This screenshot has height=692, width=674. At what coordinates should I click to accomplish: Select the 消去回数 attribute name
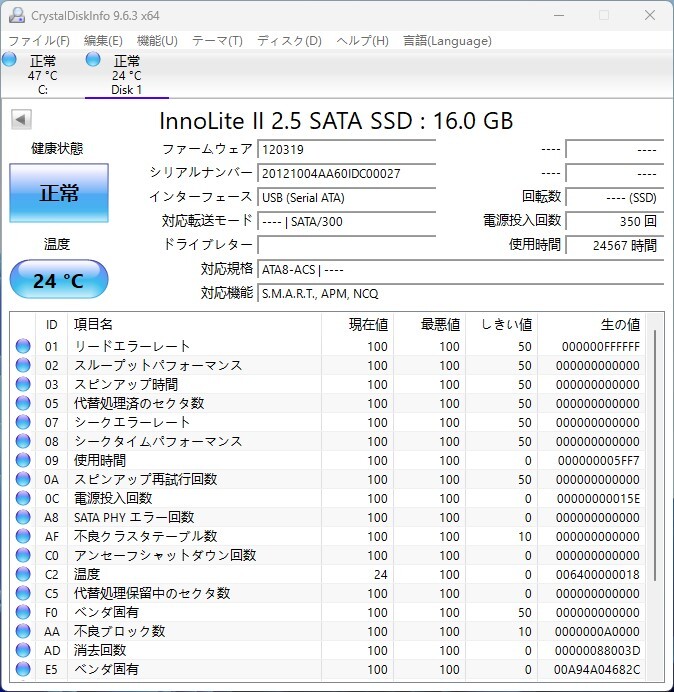(100, 650)
